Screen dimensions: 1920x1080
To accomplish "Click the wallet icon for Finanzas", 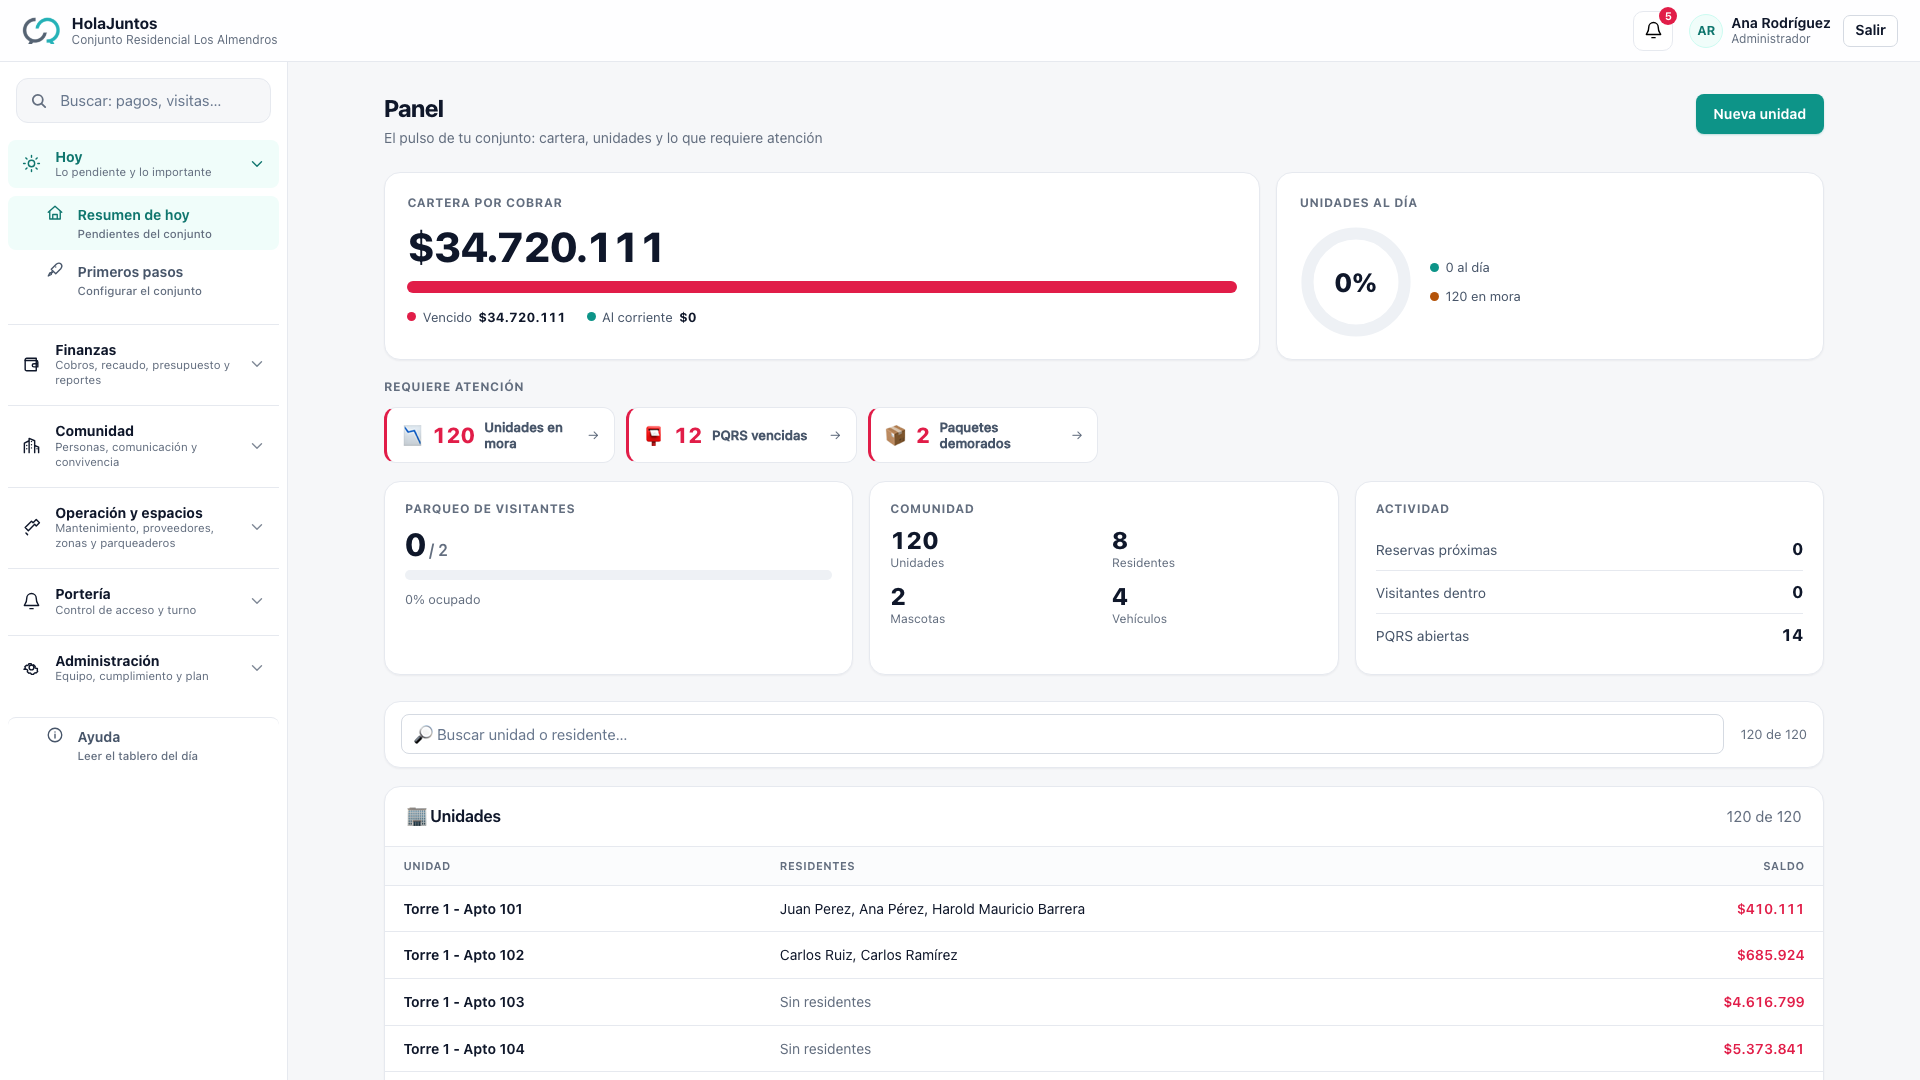I will (32, 365).
